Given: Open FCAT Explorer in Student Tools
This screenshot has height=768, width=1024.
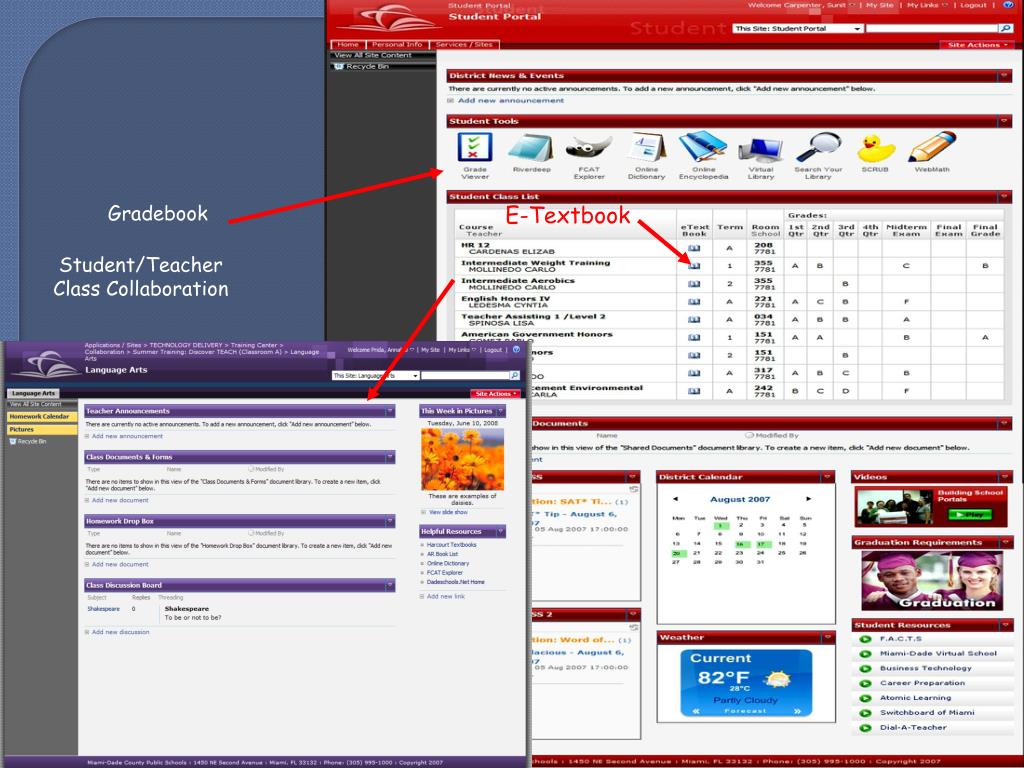Looking at the screenshot, I should (x=588, y=148).
